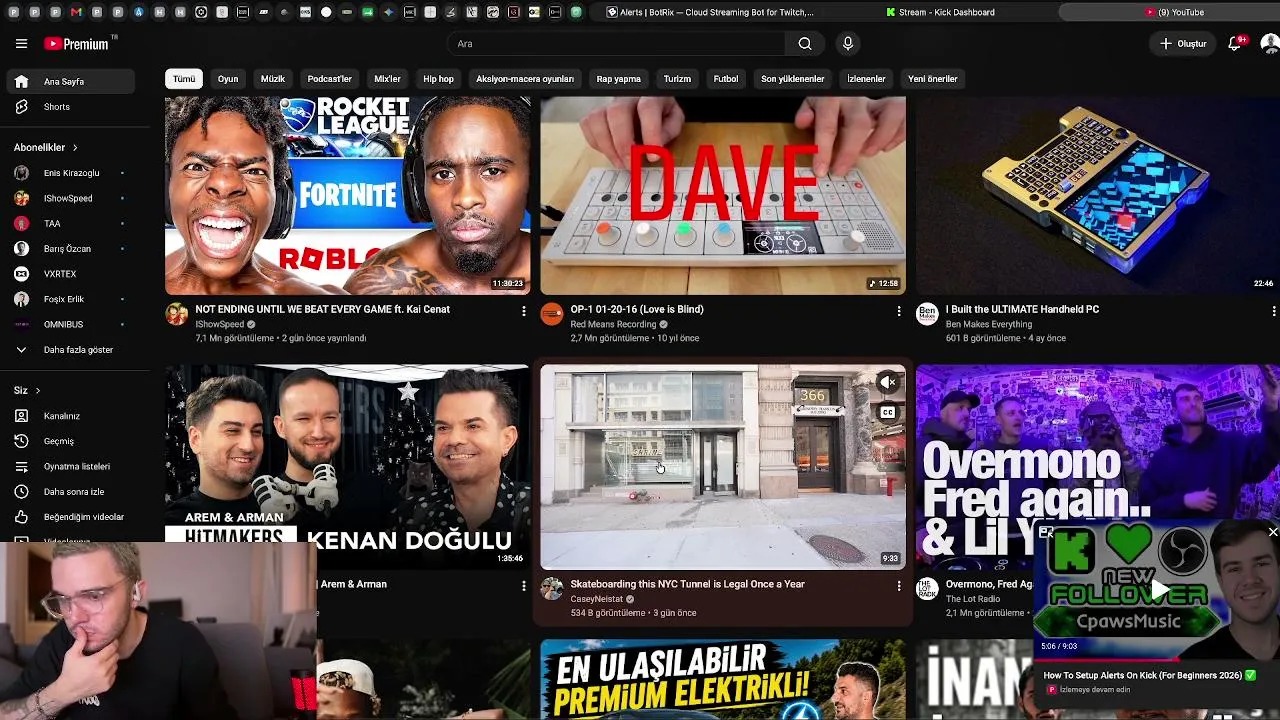
Task: Open Barış Özcan subscription avatar
Action: point(21,249)
